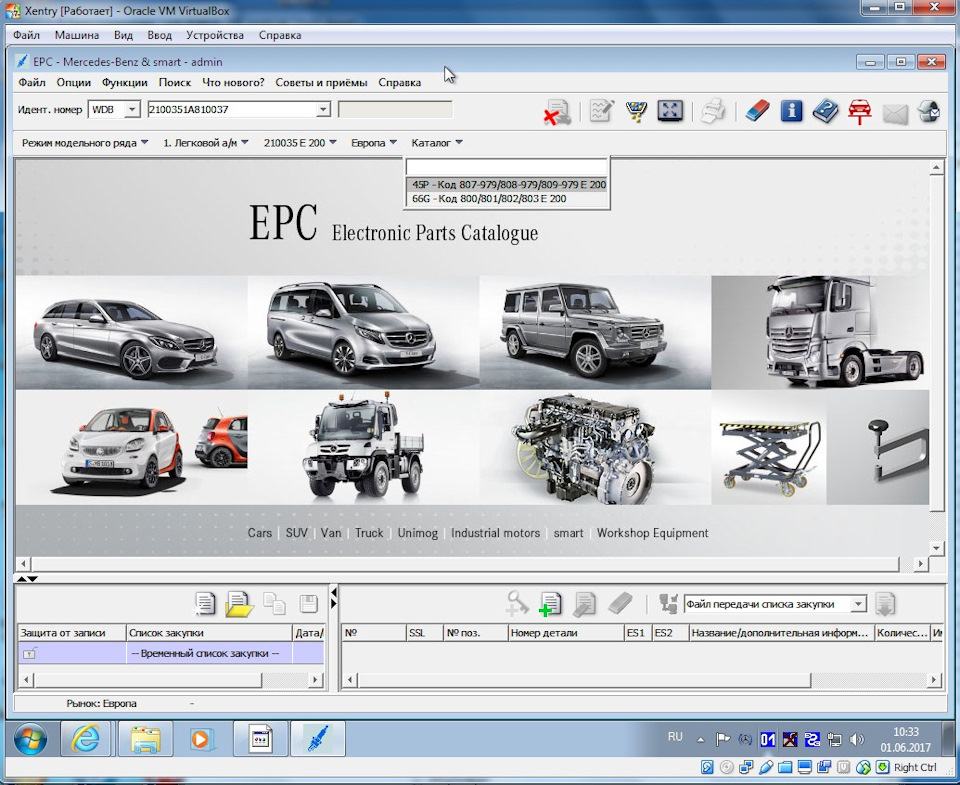The height and width of the screenshot is (785, 960).
Task: Click the save floppy disk icon
Action: 309,604
